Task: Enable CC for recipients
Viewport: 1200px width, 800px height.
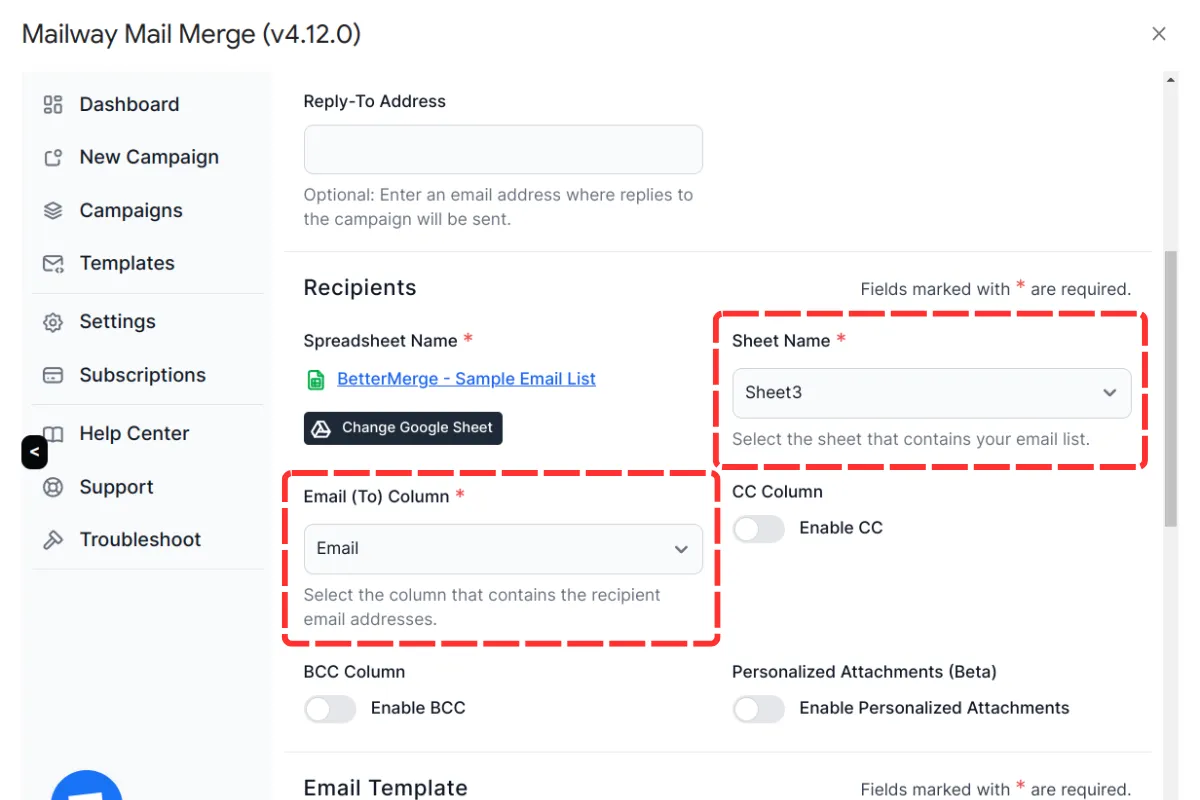Action: pyautogui.click(x=758, y=529)
